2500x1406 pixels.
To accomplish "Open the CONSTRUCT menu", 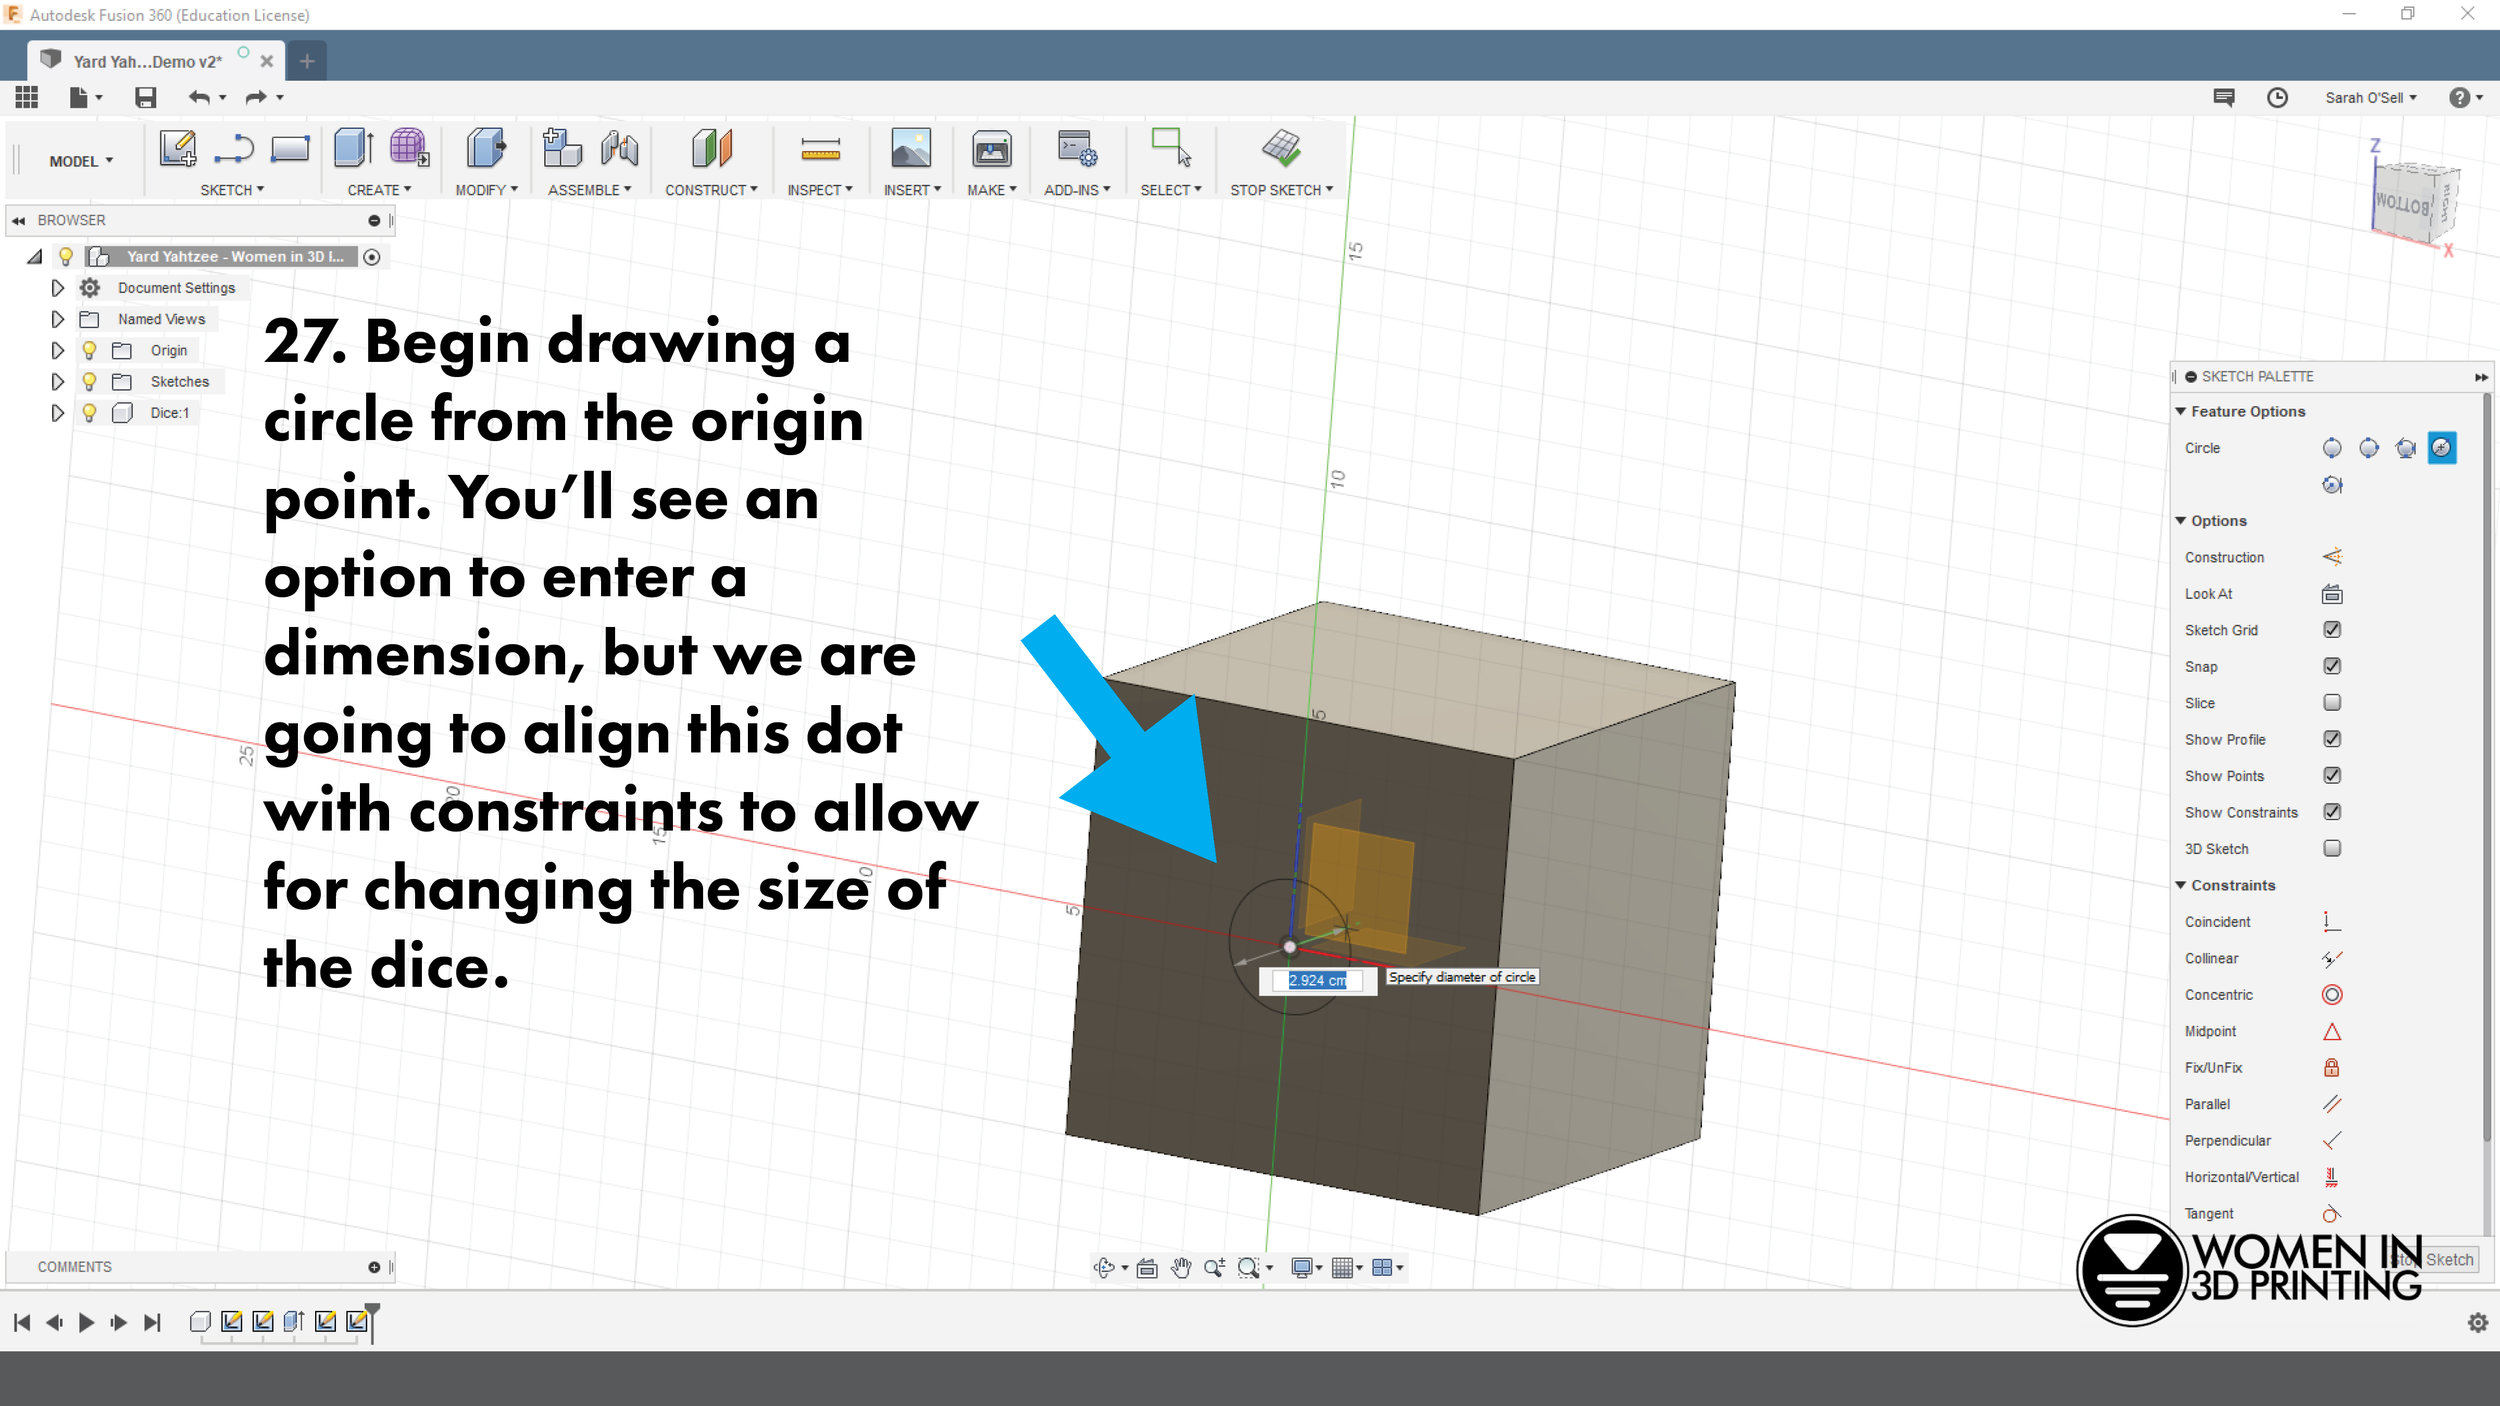I will (x=711, y=190).
